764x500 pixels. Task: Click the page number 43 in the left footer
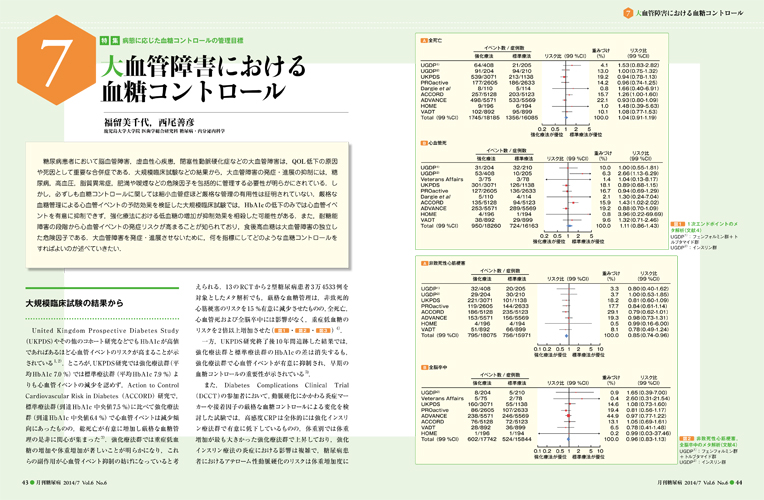point(25,482)
